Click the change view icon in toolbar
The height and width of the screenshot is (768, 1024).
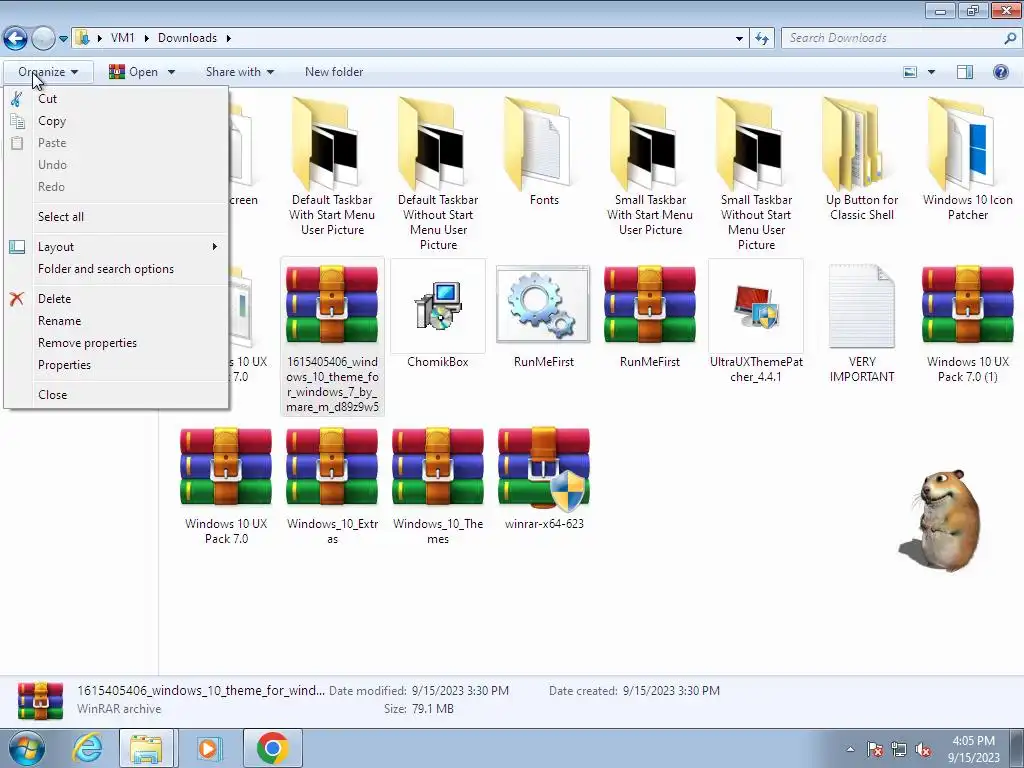click(x=910, y=72)
